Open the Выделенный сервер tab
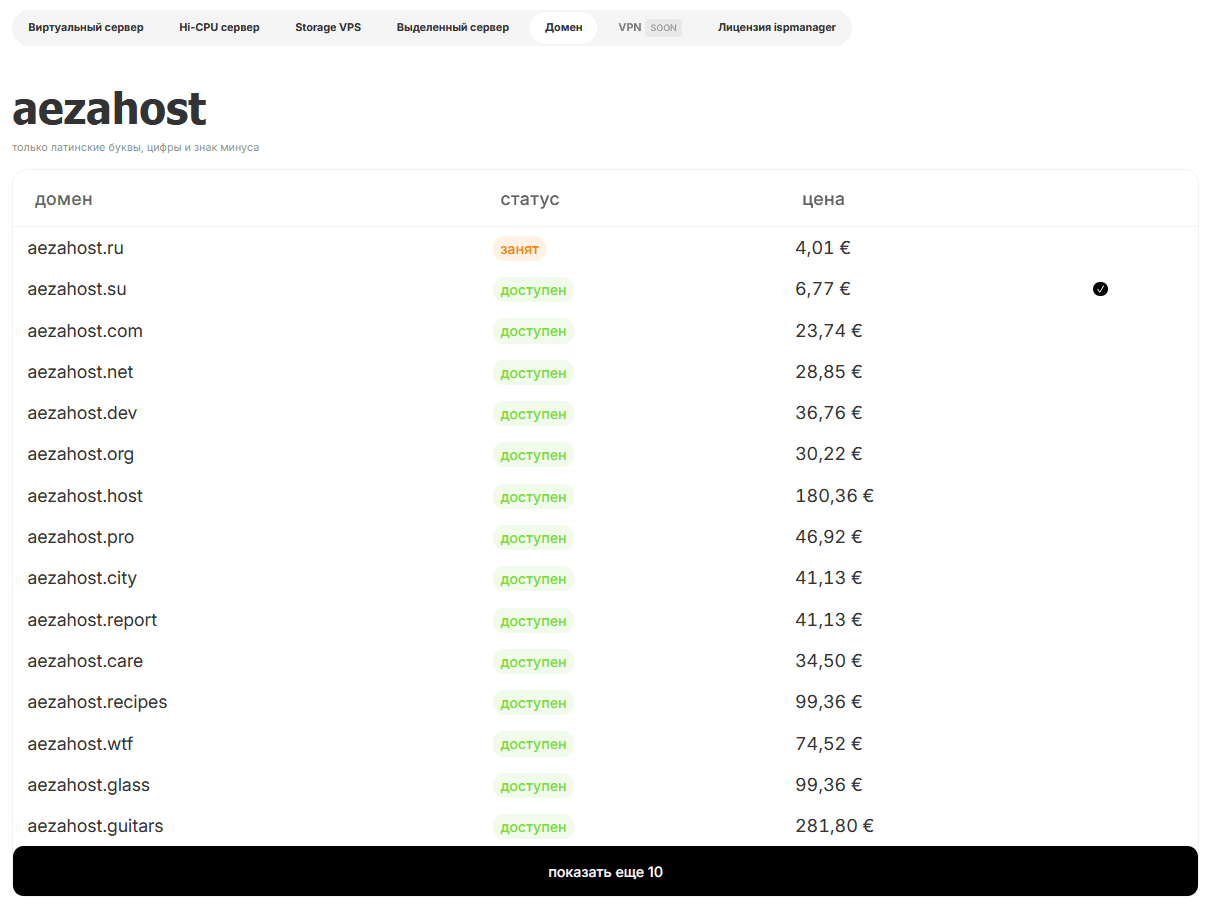Screen dimensions: 1230x911 [452, 28]
